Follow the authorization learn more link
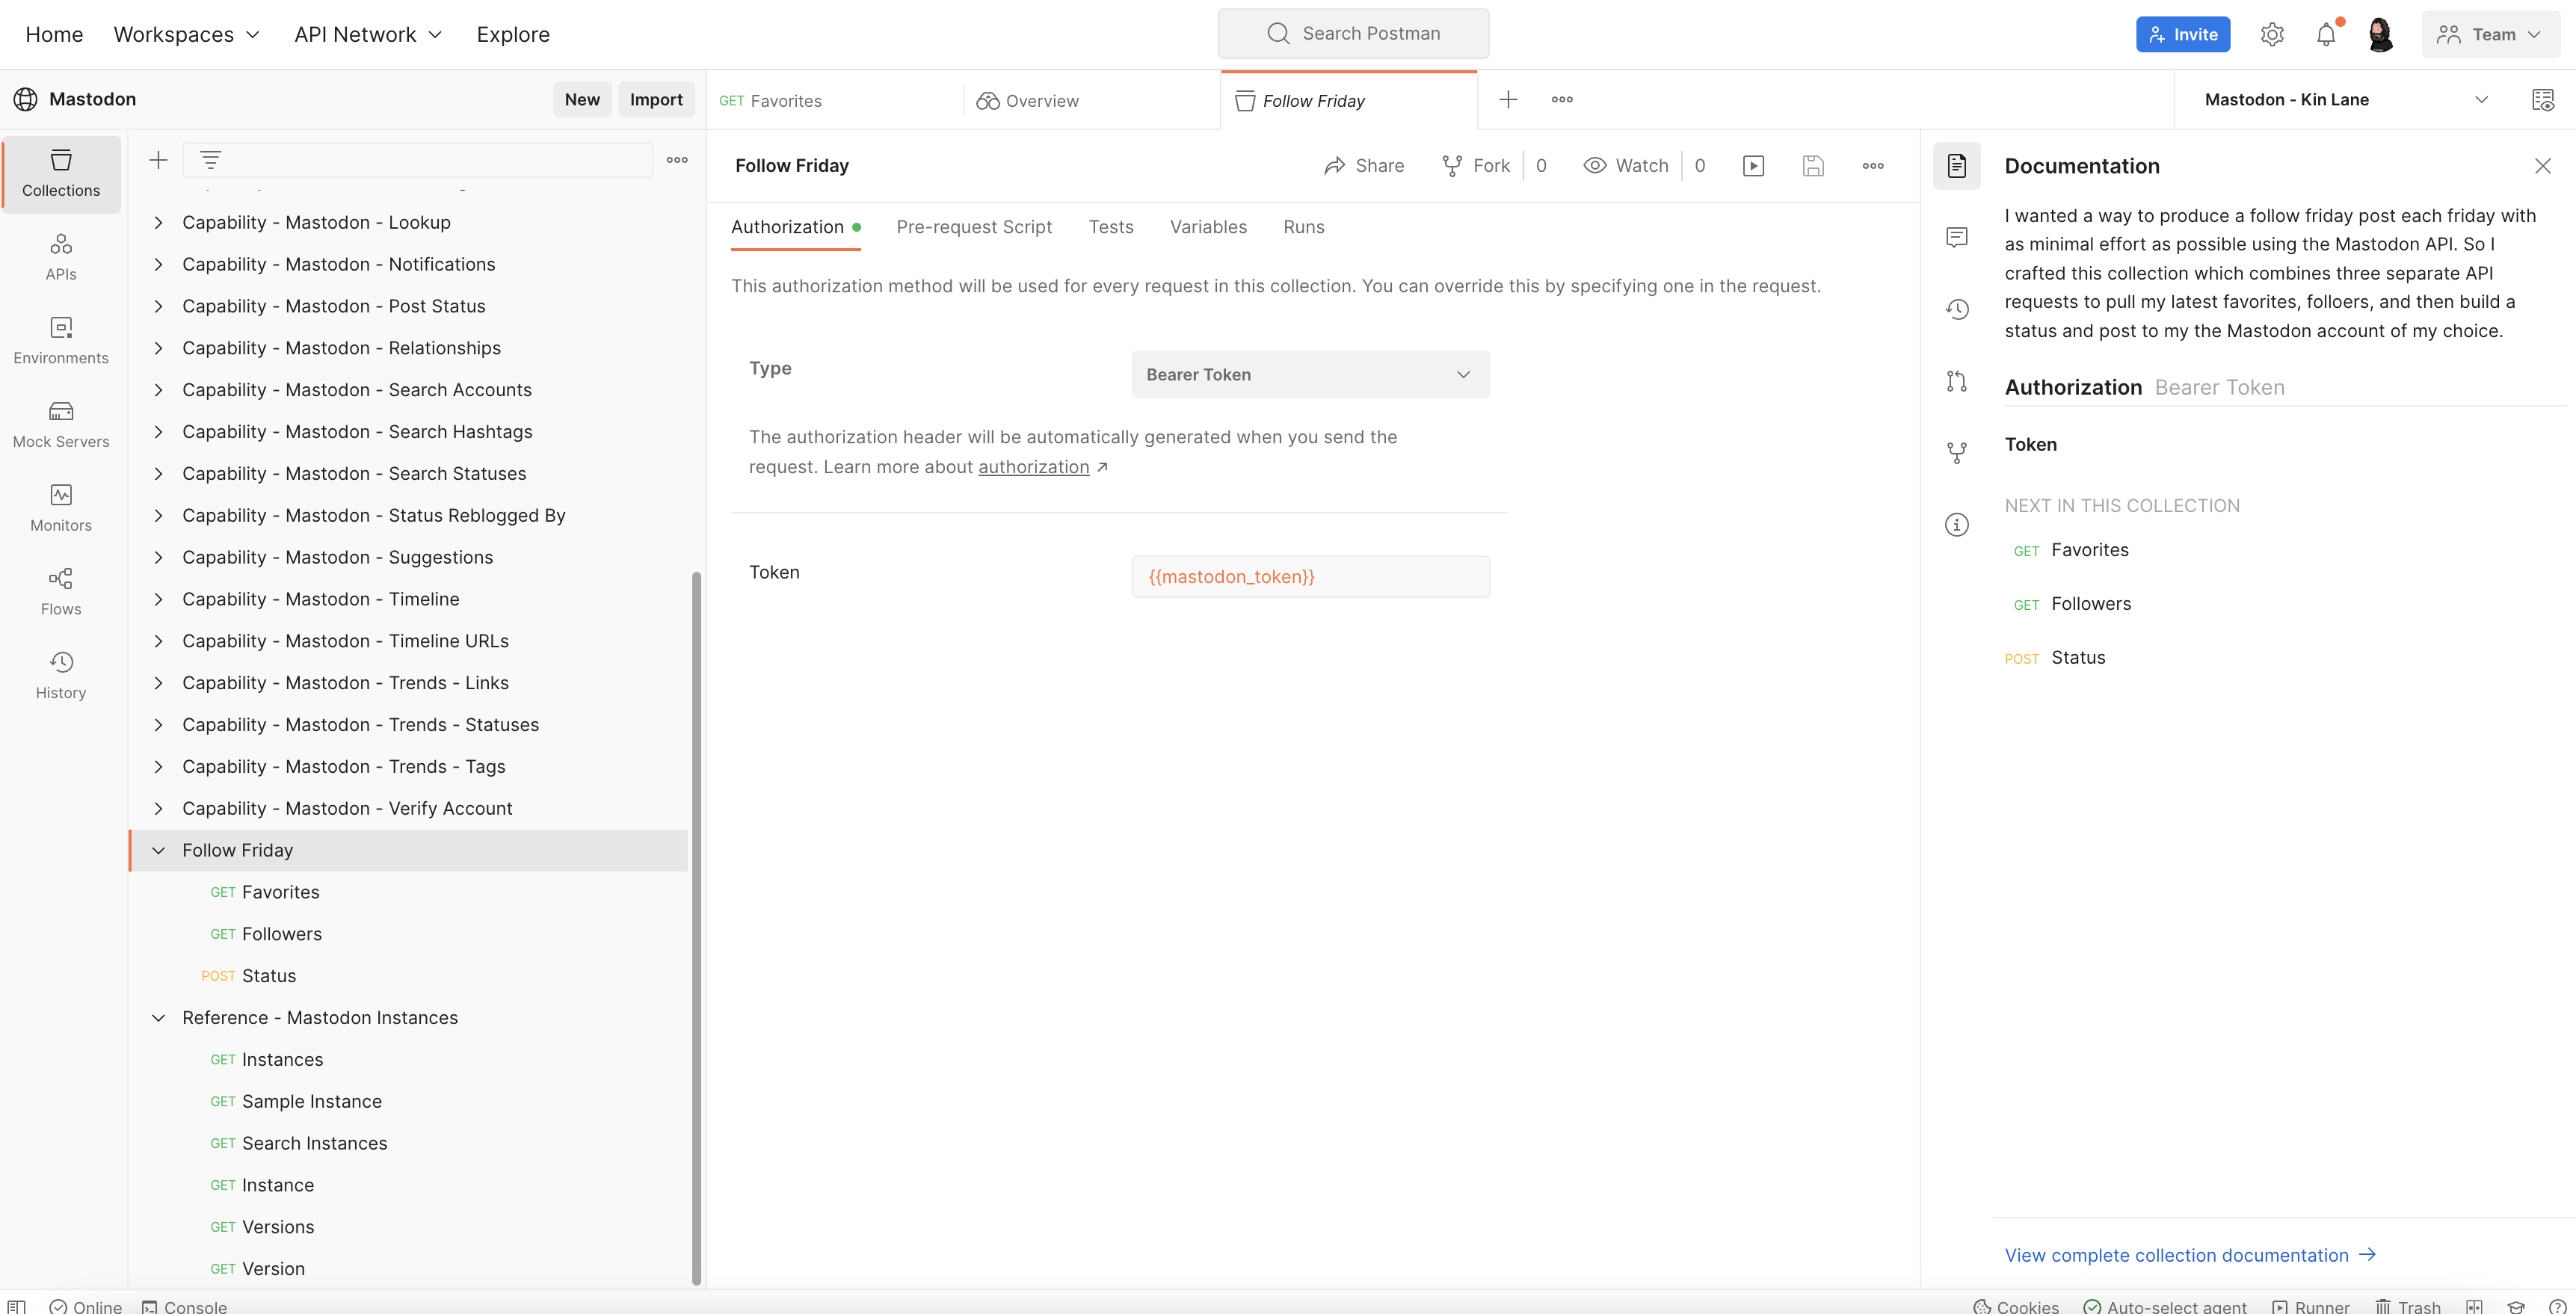Viewport: 2576px width, 1314px height. coord(1033,467)
